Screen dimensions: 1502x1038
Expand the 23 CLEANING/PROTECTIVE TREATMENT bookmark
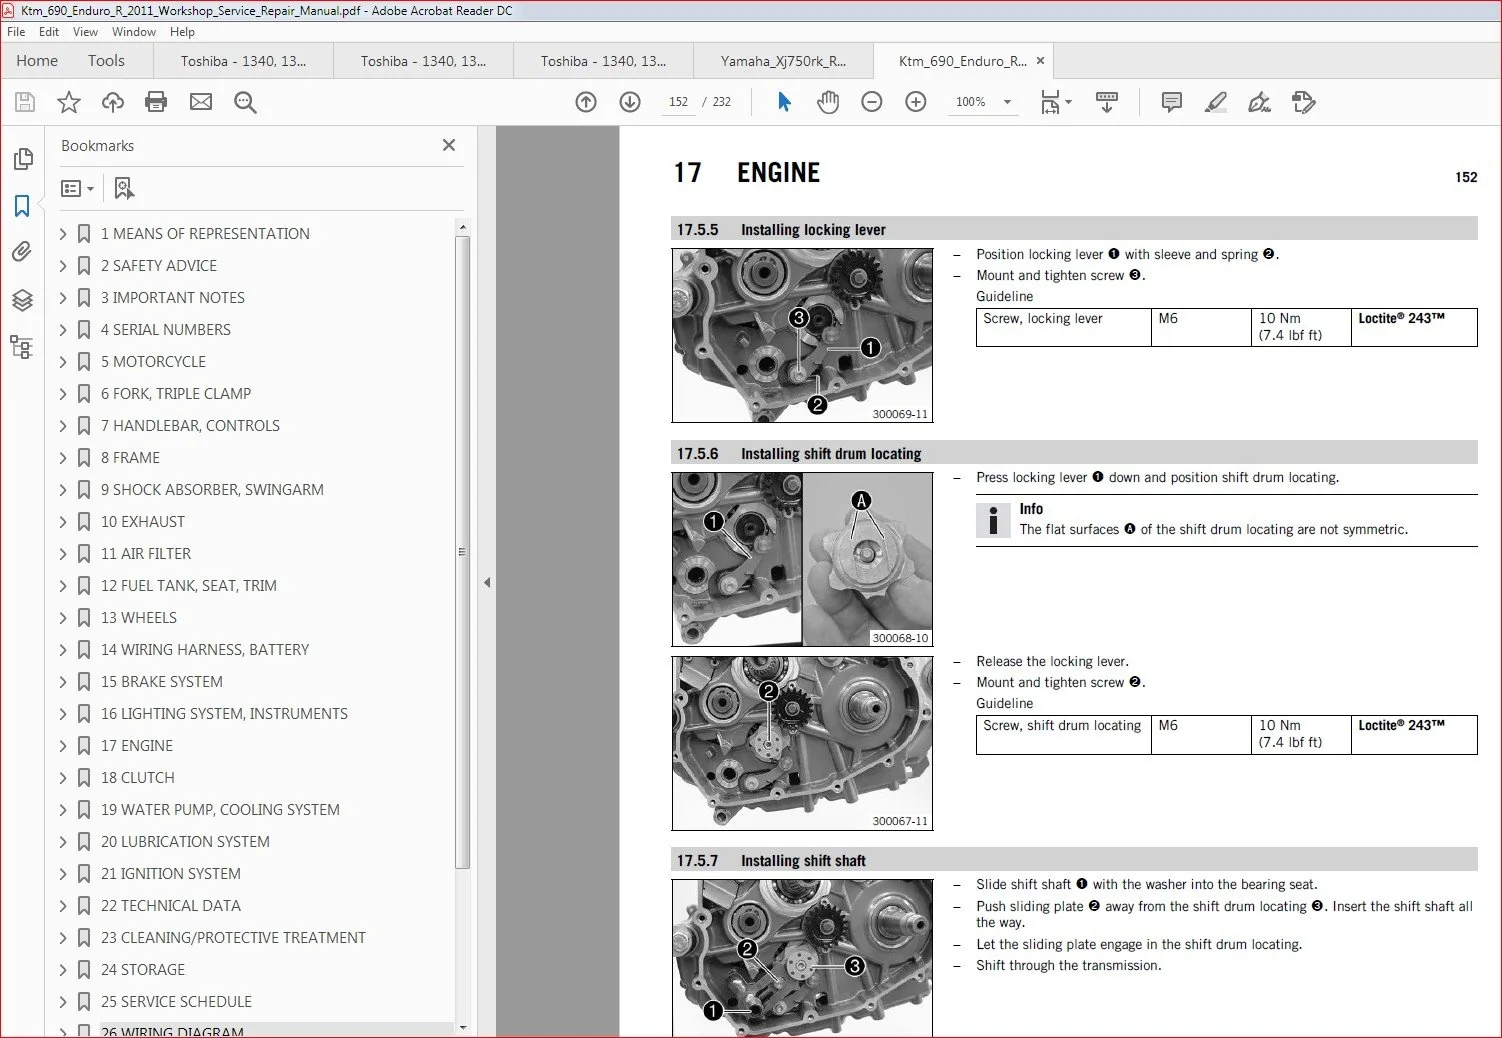click(63, 938)
